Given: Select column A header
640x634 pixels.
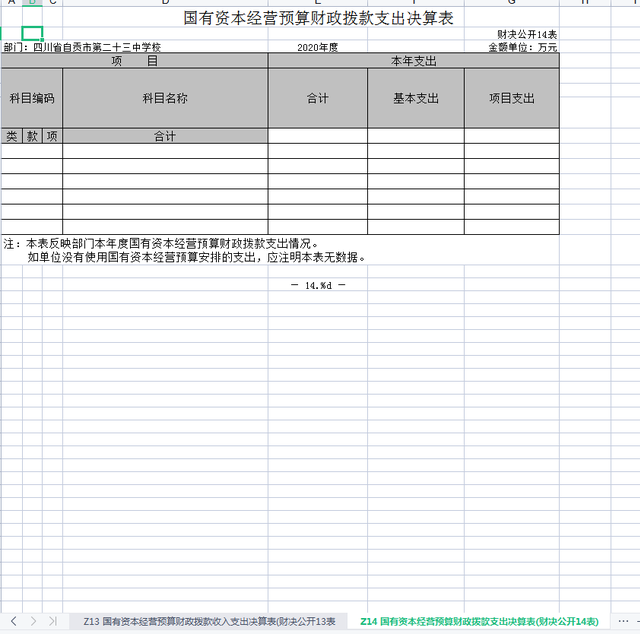Looking at the screenshot, I should tap(12, 3).
